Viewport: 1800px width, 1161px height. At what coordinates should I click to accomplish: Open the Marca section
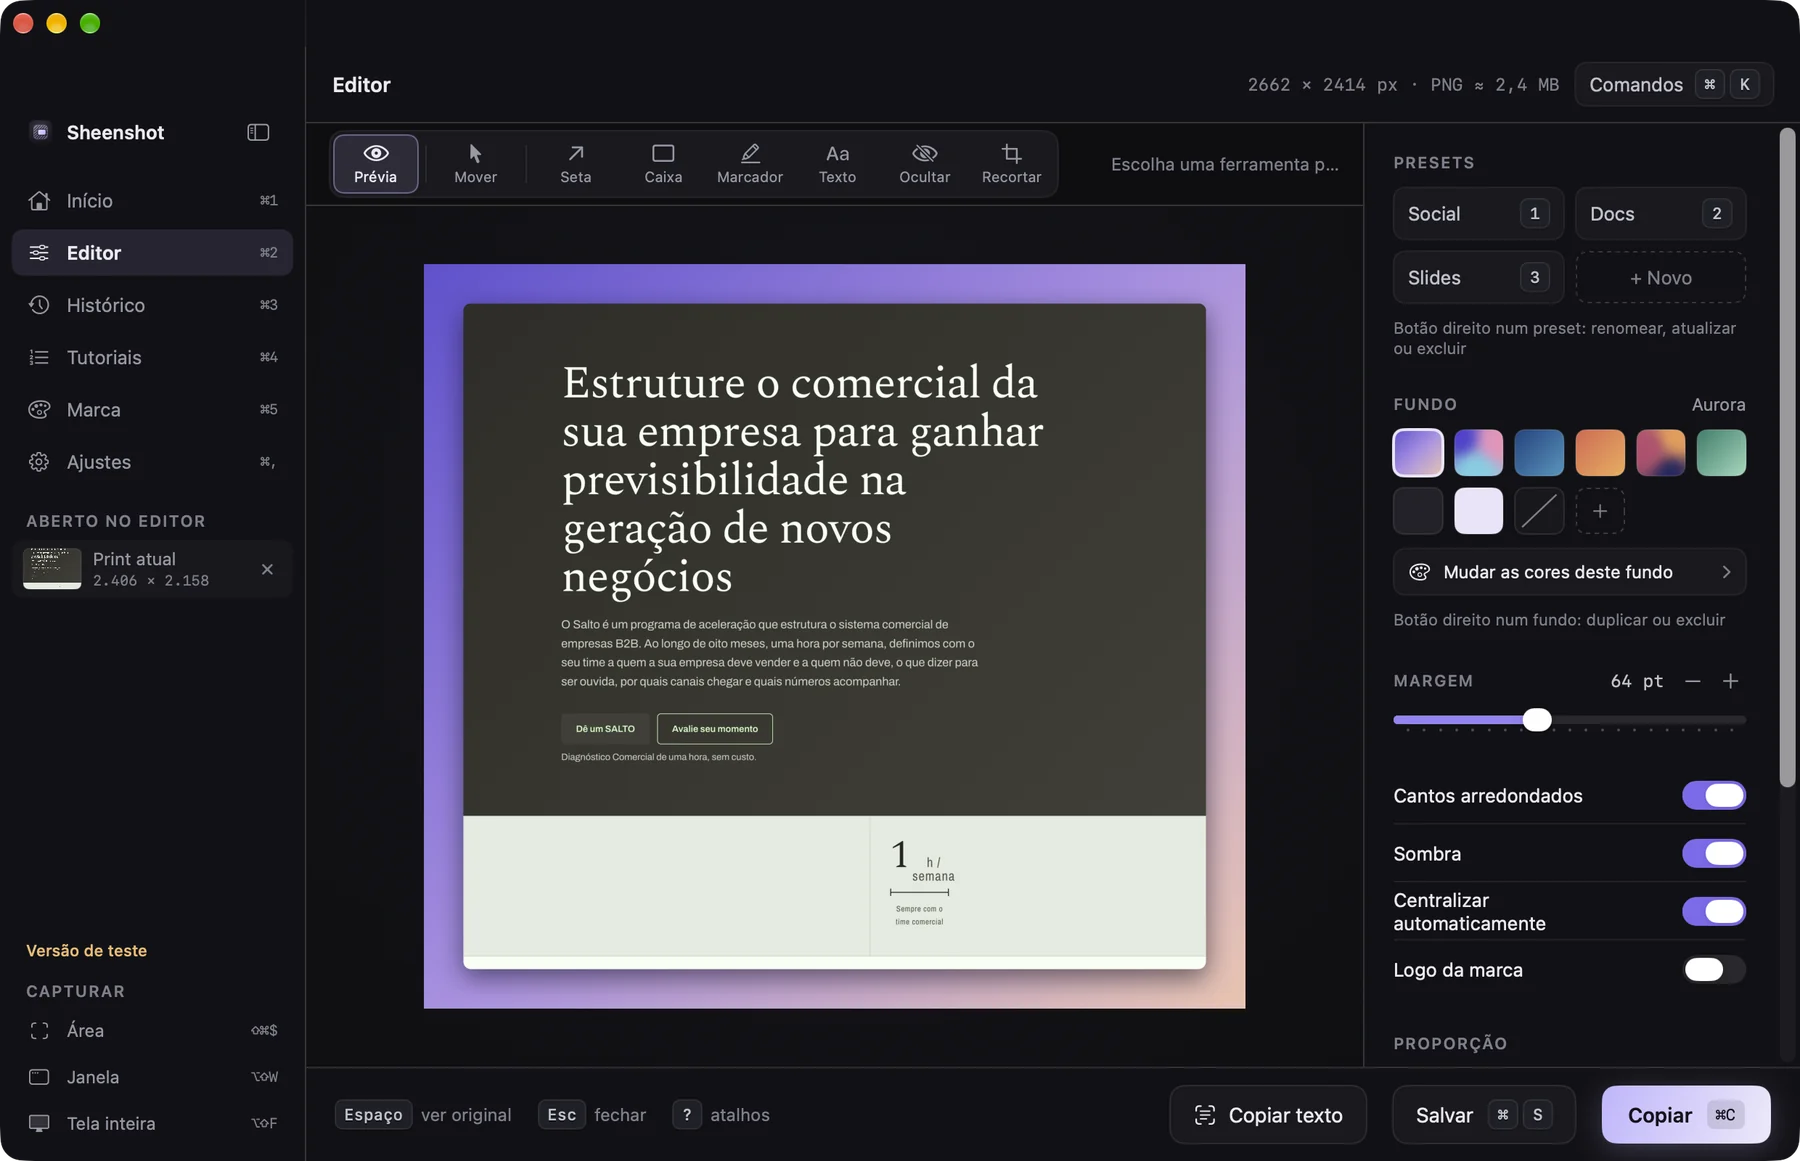click(x=152, y=409)
